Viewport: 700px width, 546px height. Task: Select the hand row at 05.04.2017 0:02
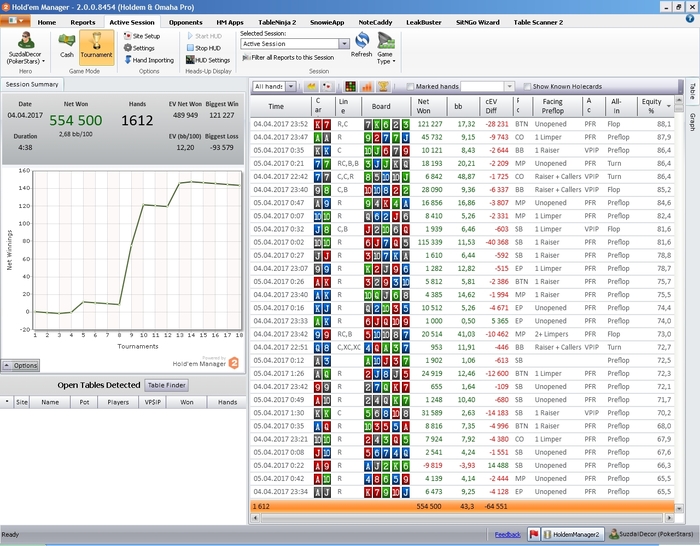tap(462, 242)
